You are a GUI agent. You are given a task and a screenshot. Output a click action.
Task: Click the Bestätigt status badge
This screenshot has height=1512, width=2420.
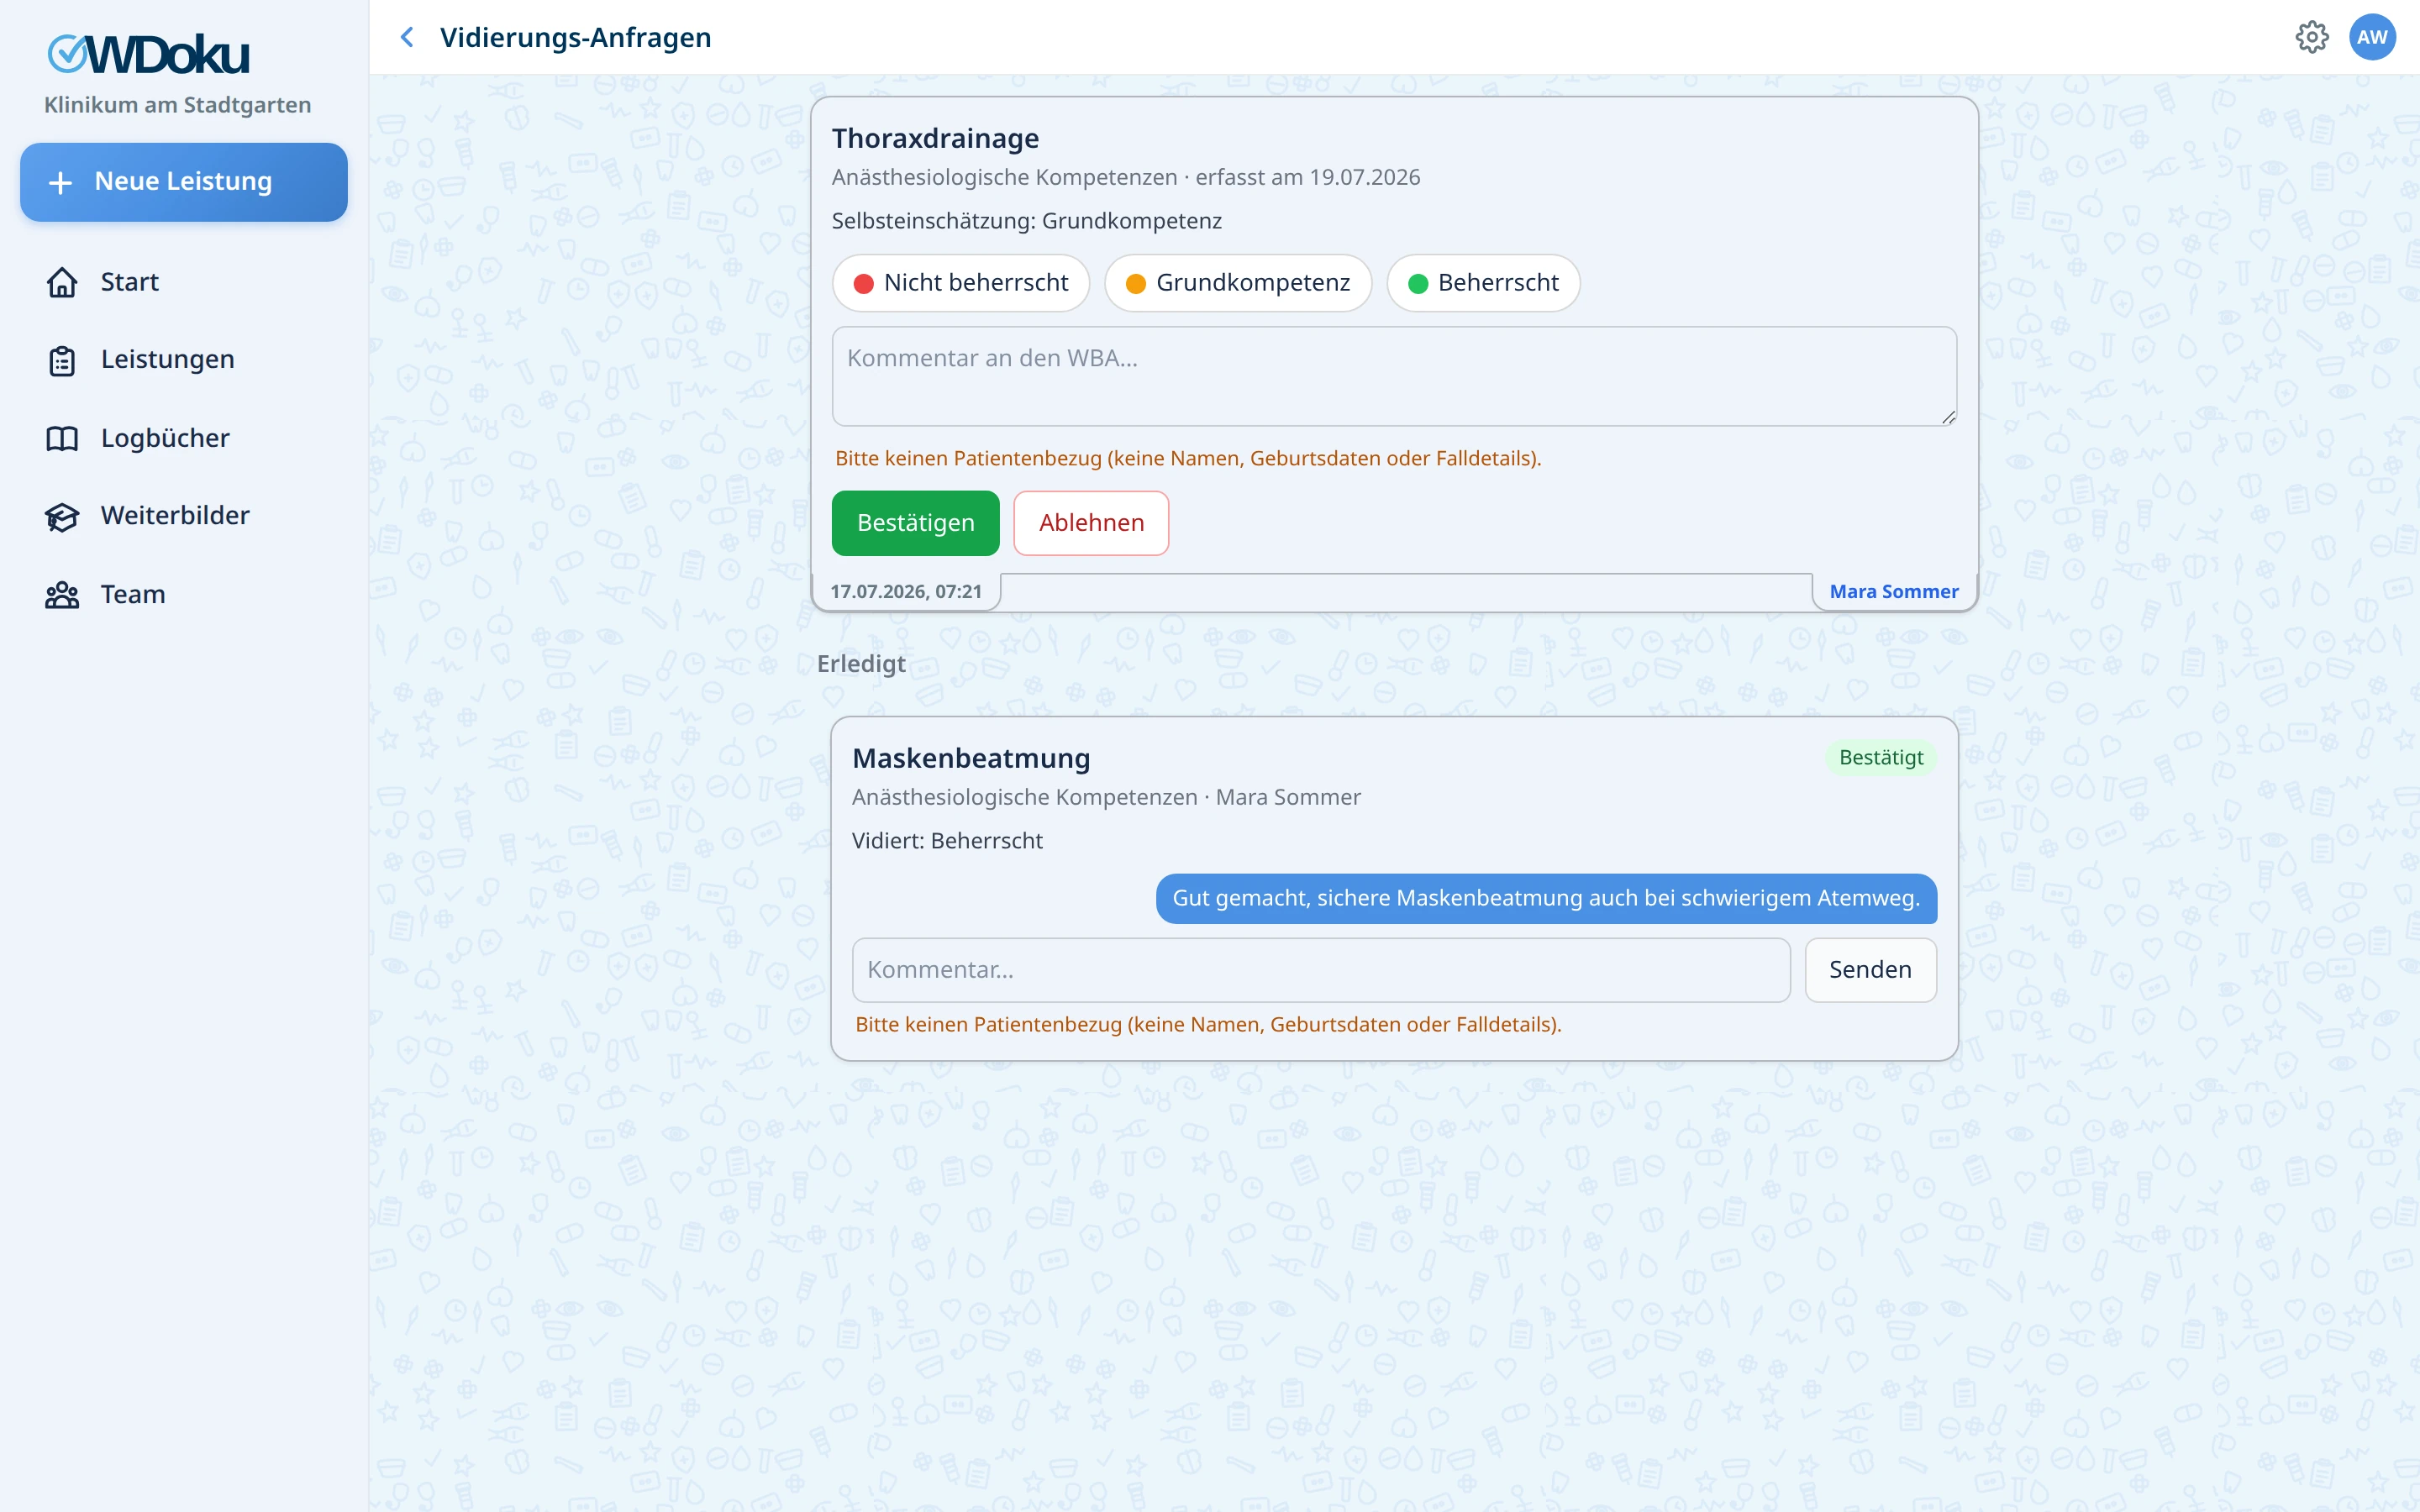(x=1881, y=758)
